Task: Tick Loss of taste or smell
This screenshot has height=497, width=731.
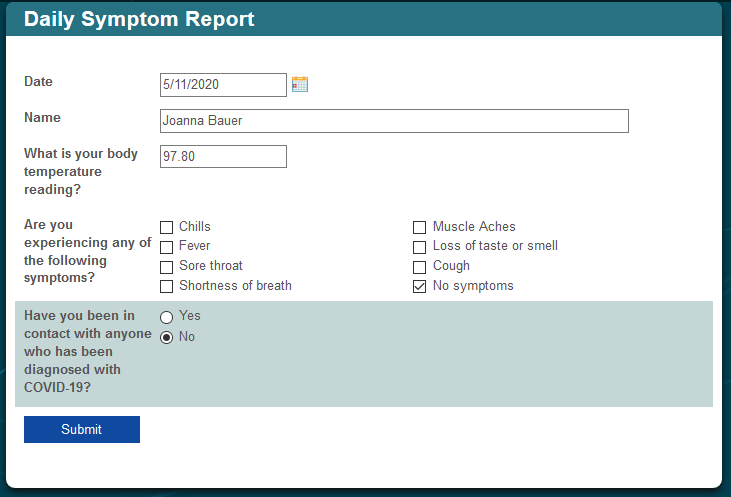Action: 420,247
